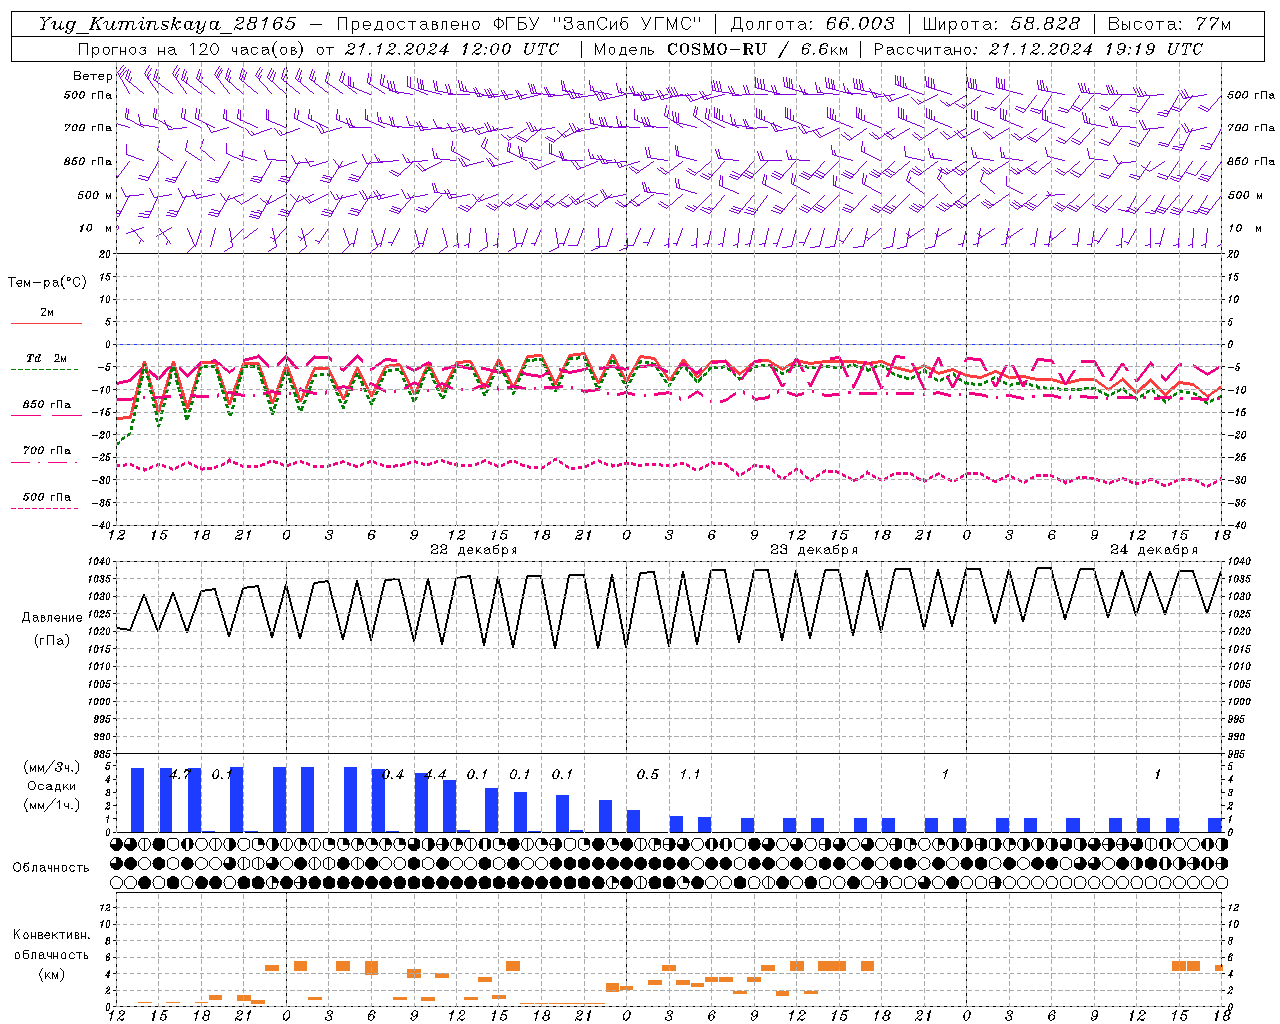Click the 'Модель COSMO-RU / 6.6км' text
This screenshot has width=1280, height=1024.
pos(721,49)
